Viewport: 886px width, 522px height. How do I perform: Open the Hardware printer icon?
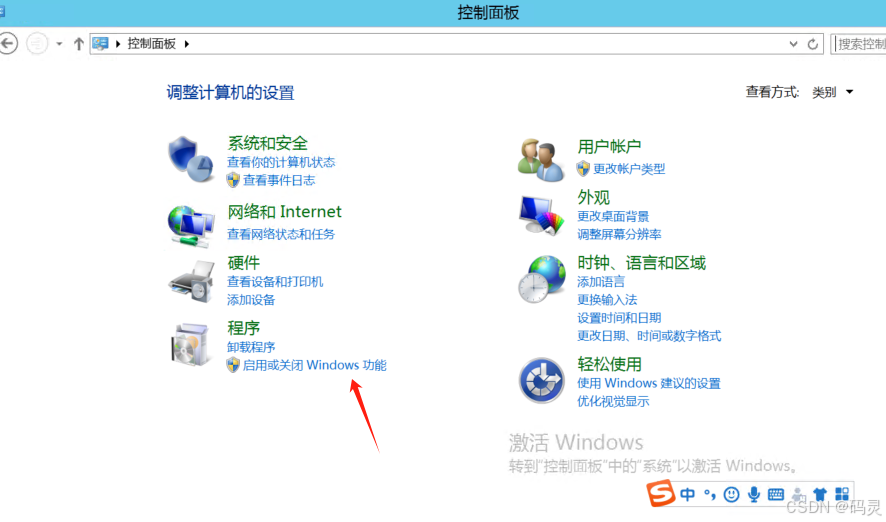(191, 281)
